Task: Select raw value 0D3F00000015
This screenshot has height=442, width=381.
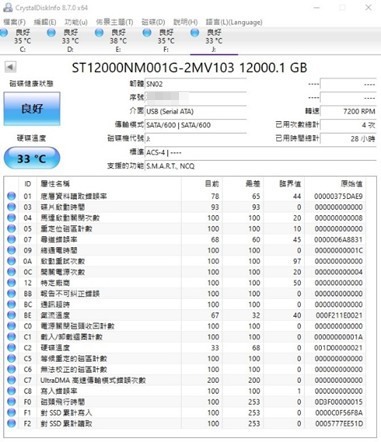Action: coord(338,402)
